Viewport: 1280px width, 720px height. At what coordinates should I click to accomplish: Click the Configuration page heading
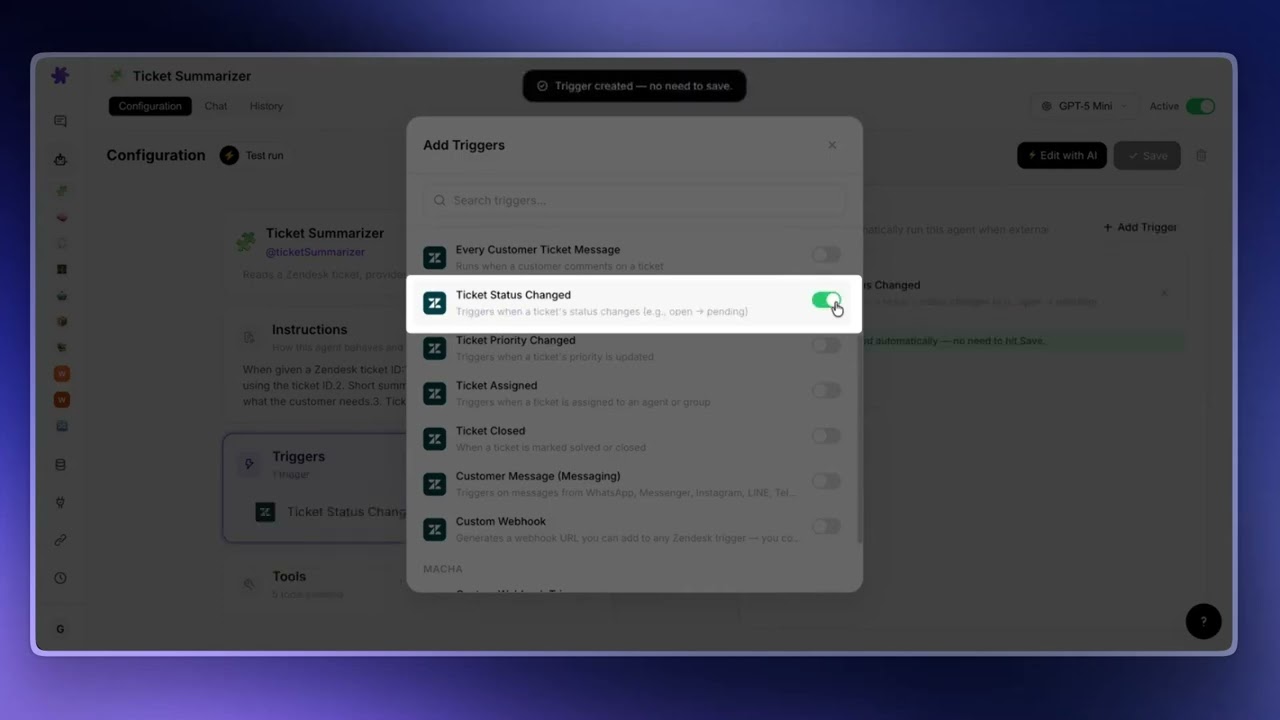[156, 155]
